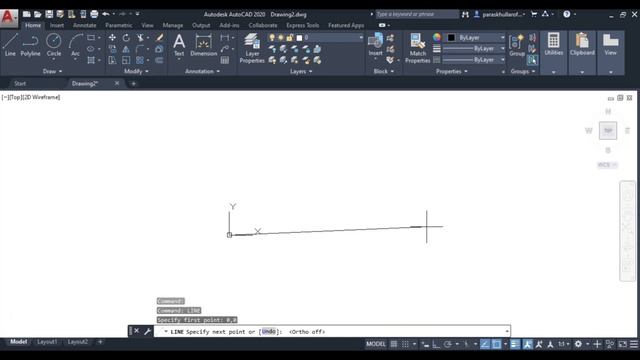Click the Help question mark icon
The height and width of the screenshot is (360, 640).
pos(567,14)
